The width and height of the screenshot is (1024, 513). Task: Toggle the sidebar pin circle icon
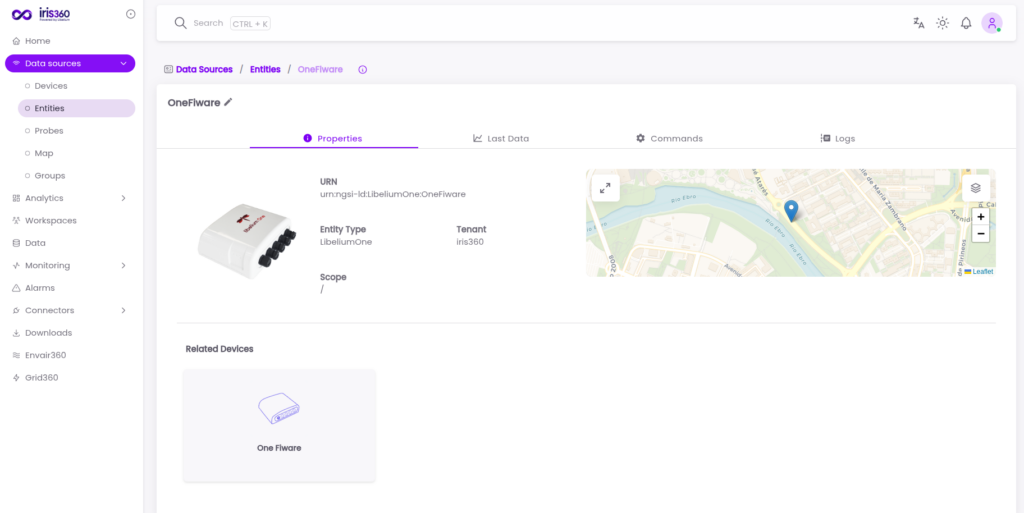tap(131, 14)
